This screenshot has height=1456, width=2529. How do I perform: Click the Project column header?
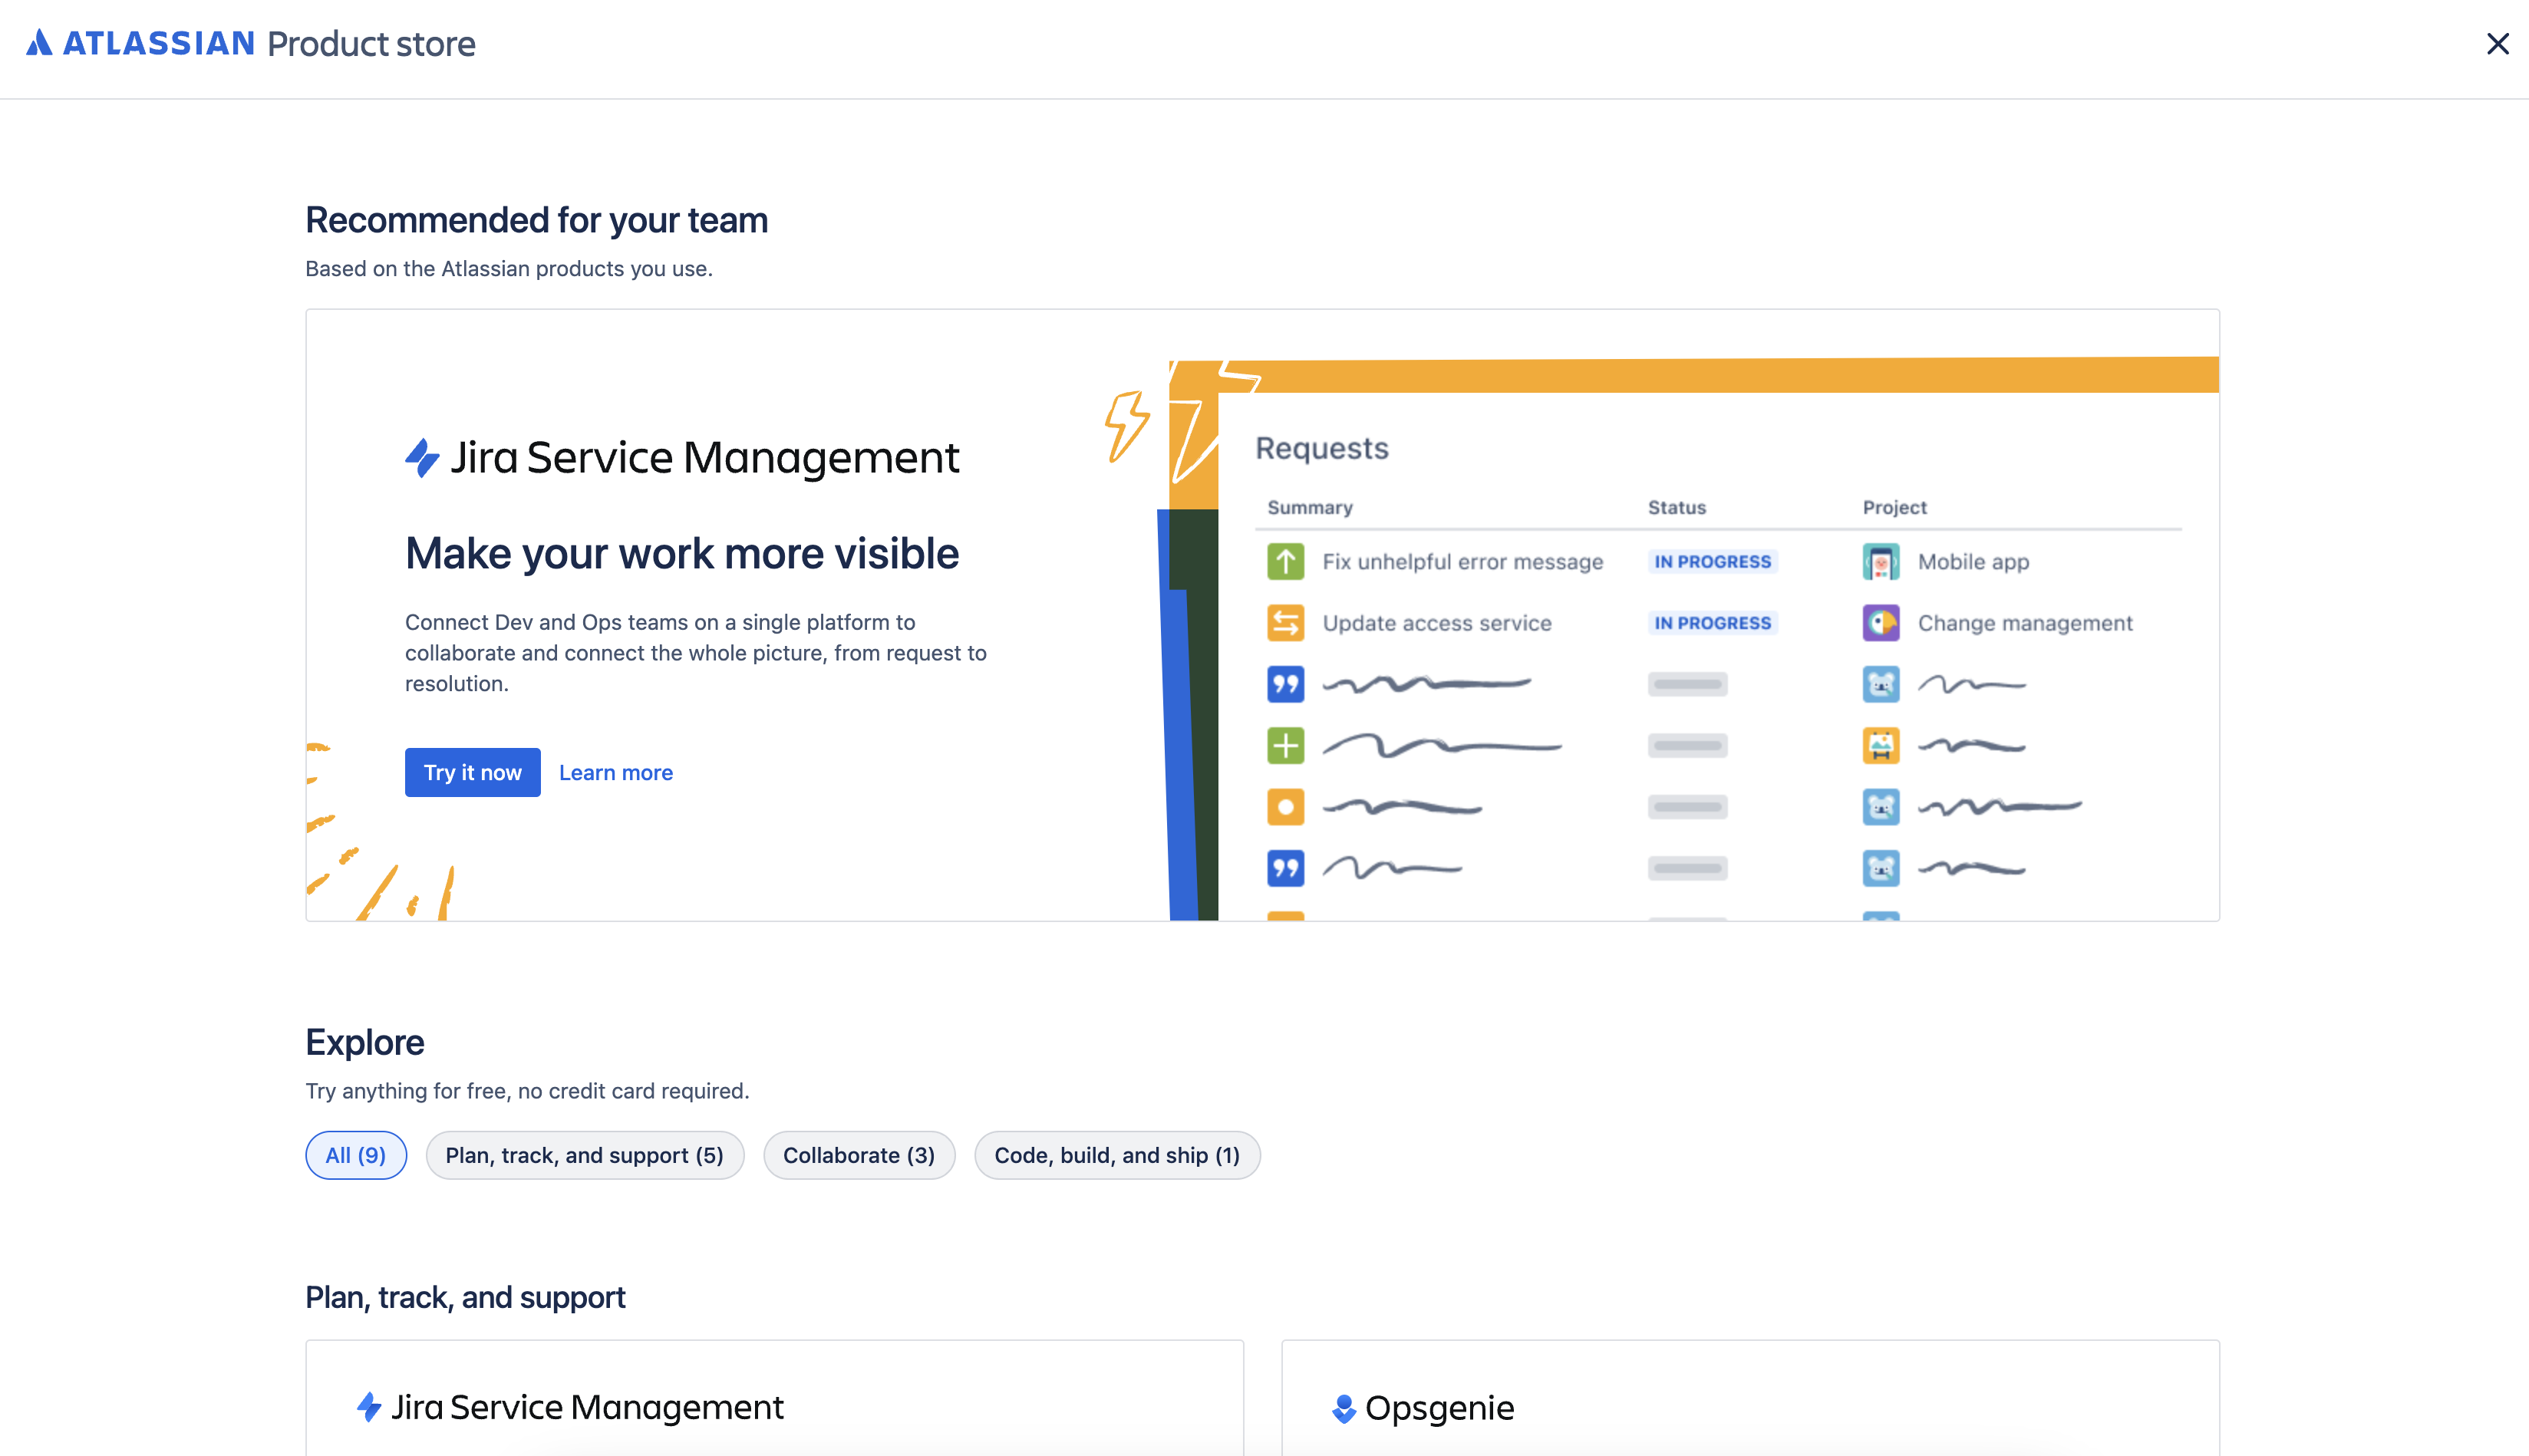point(1894,507)
